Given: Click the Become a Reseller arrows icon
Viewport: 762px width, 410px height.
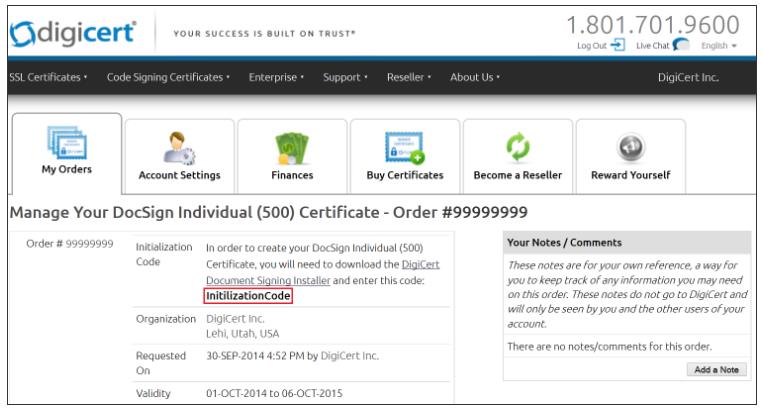Looking at the screenshot, I should pos(518,147).
